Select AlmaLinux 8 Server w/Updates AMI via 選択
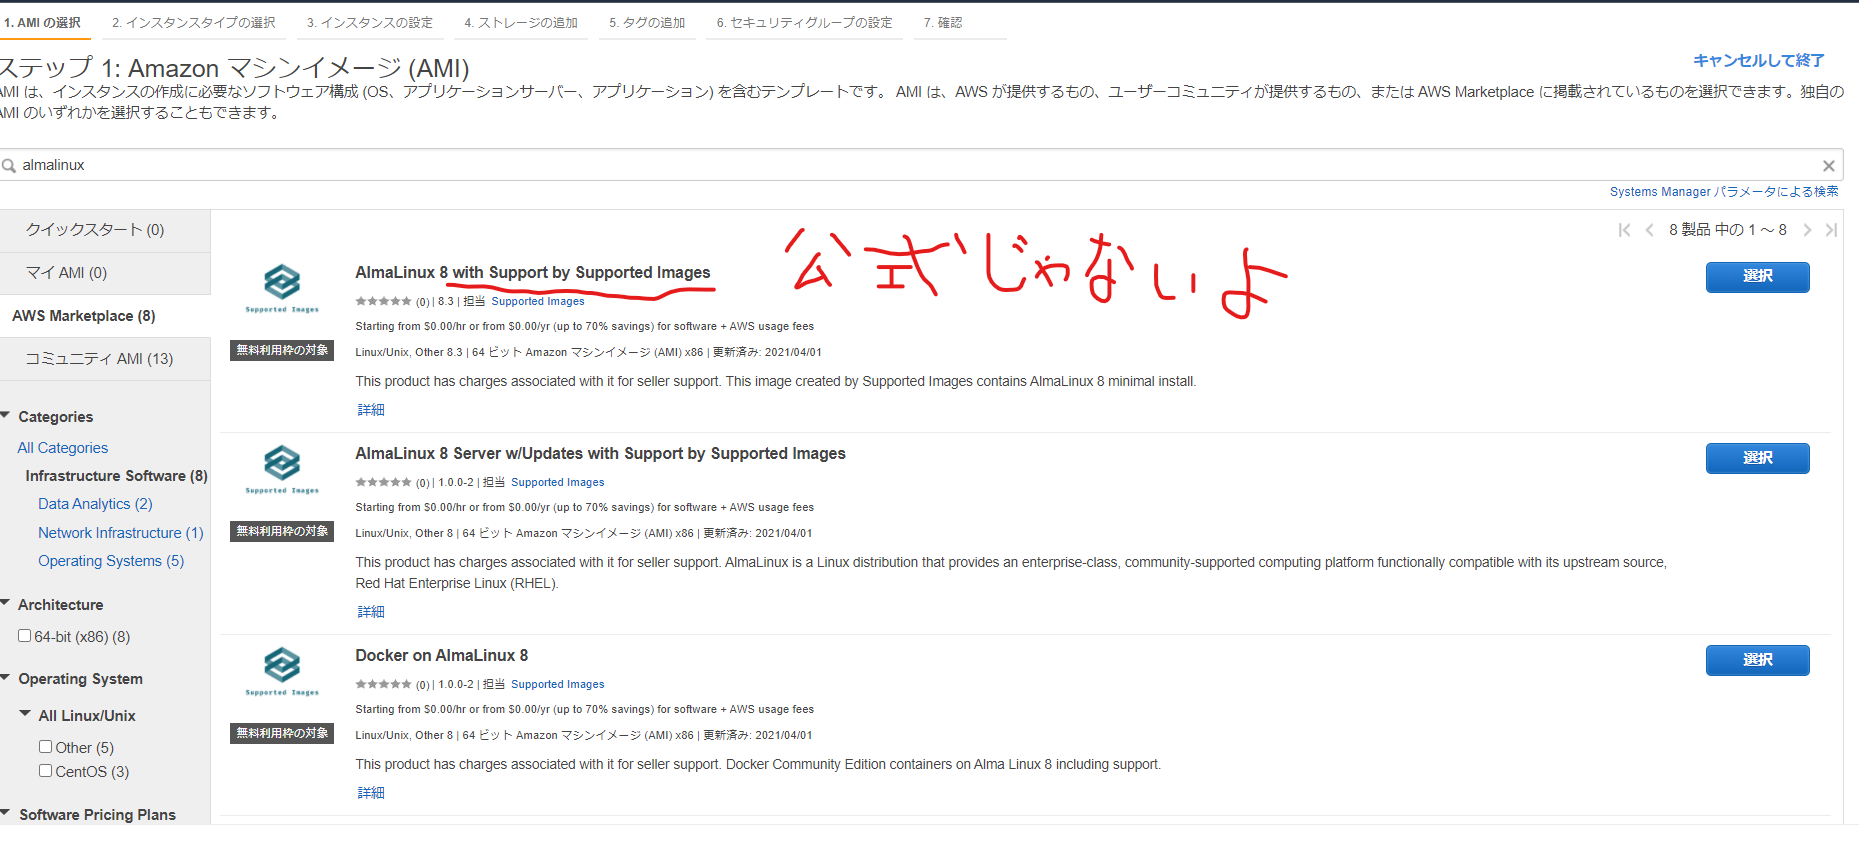This screenshot has width=1859, height=842. click(1757, 458)
